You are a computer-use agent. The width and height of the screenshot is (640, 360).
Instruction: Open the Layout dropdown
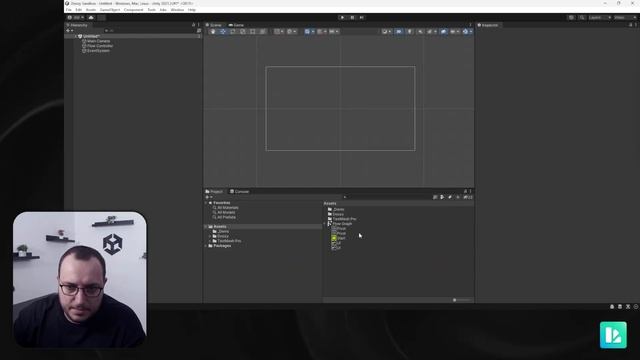(625, 18)
